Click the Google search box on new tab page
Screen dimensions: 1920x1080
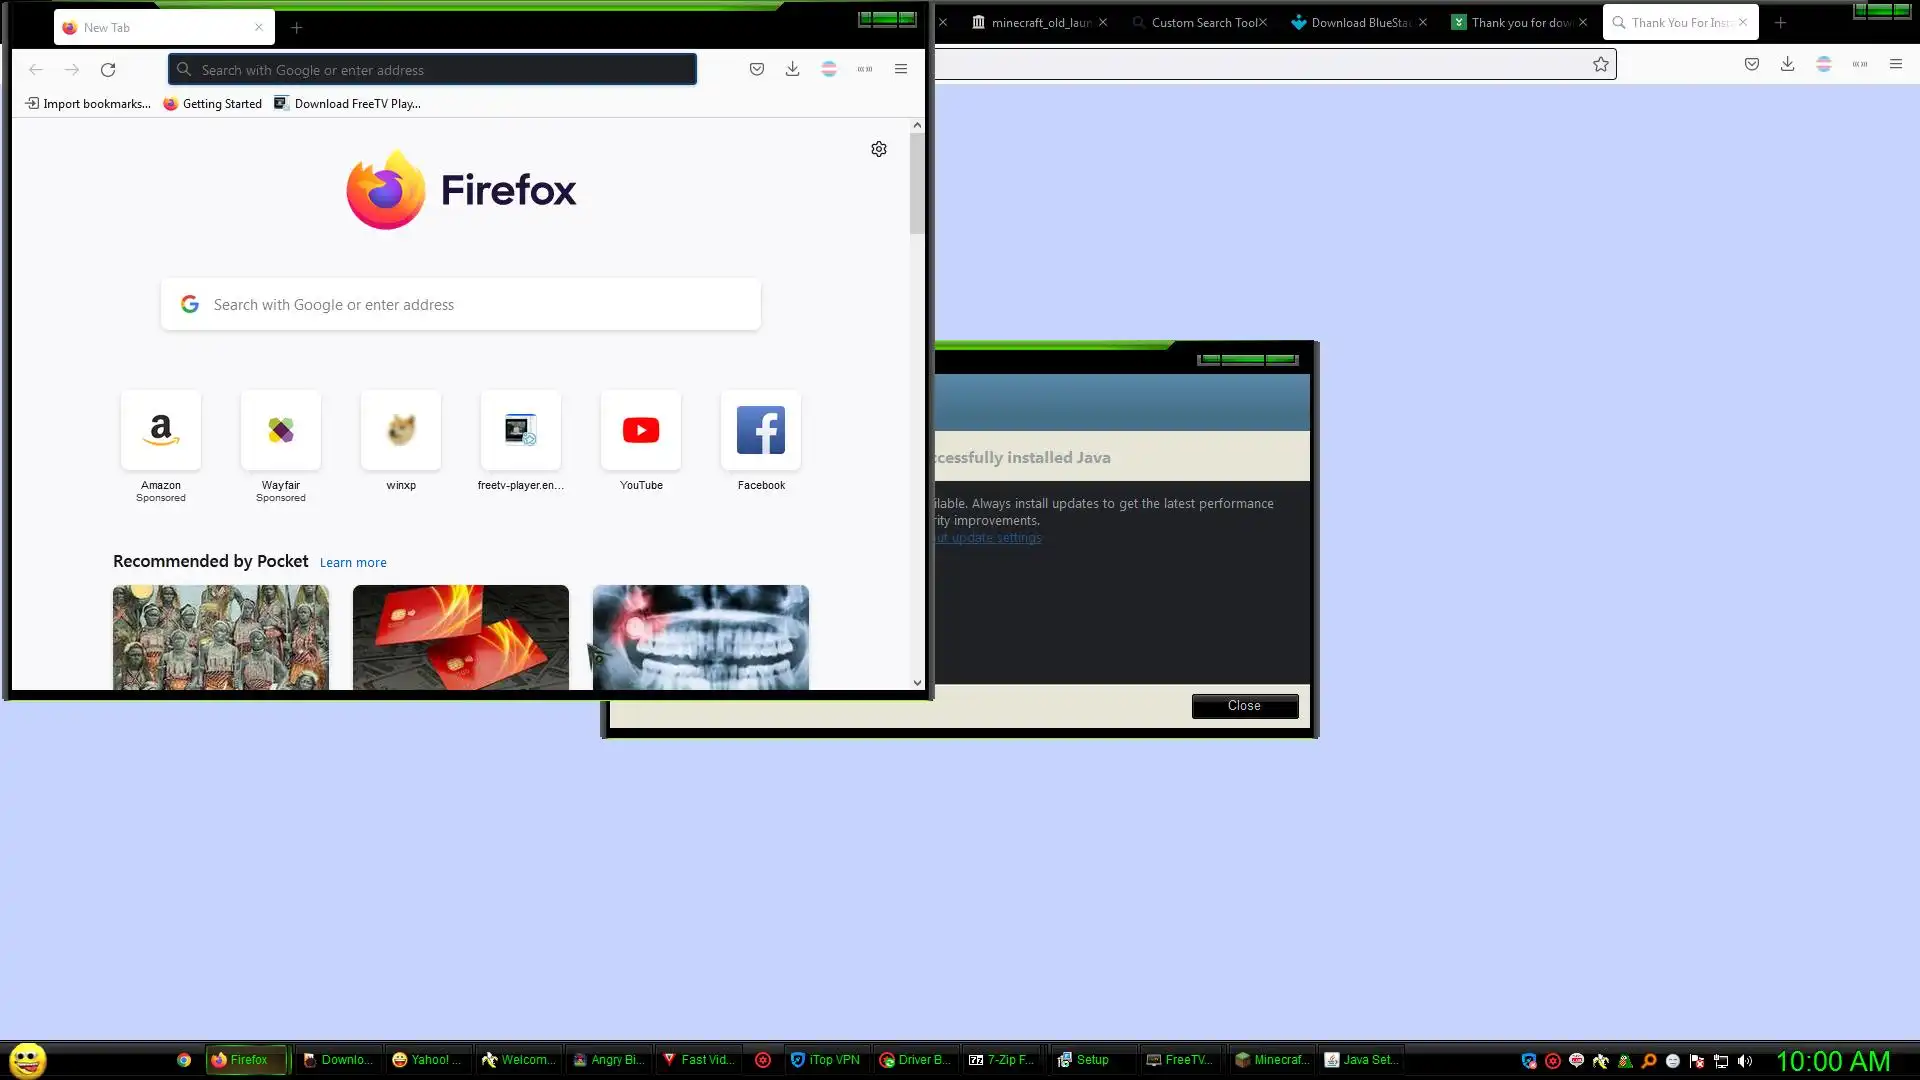click(461, 305)
